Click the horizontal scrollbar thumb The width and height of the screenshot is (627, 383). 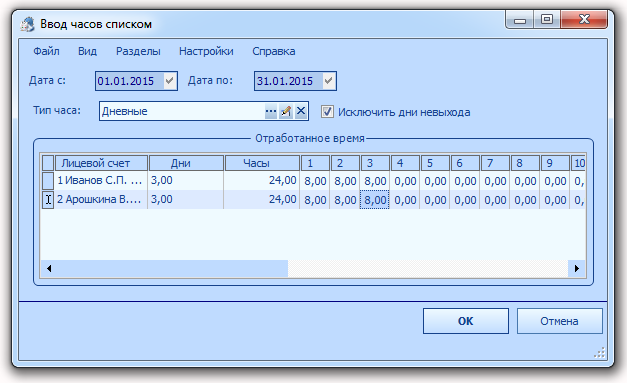point(172,268)
